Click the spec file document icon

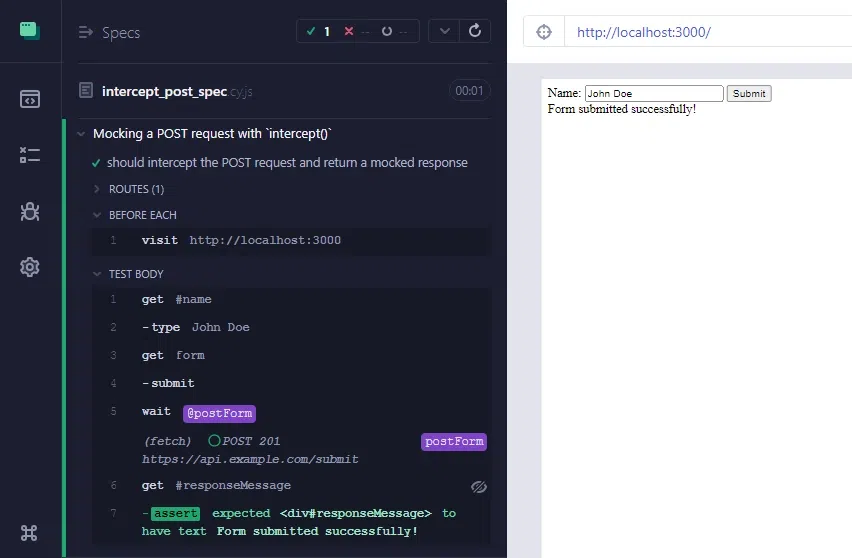[86, 90]
